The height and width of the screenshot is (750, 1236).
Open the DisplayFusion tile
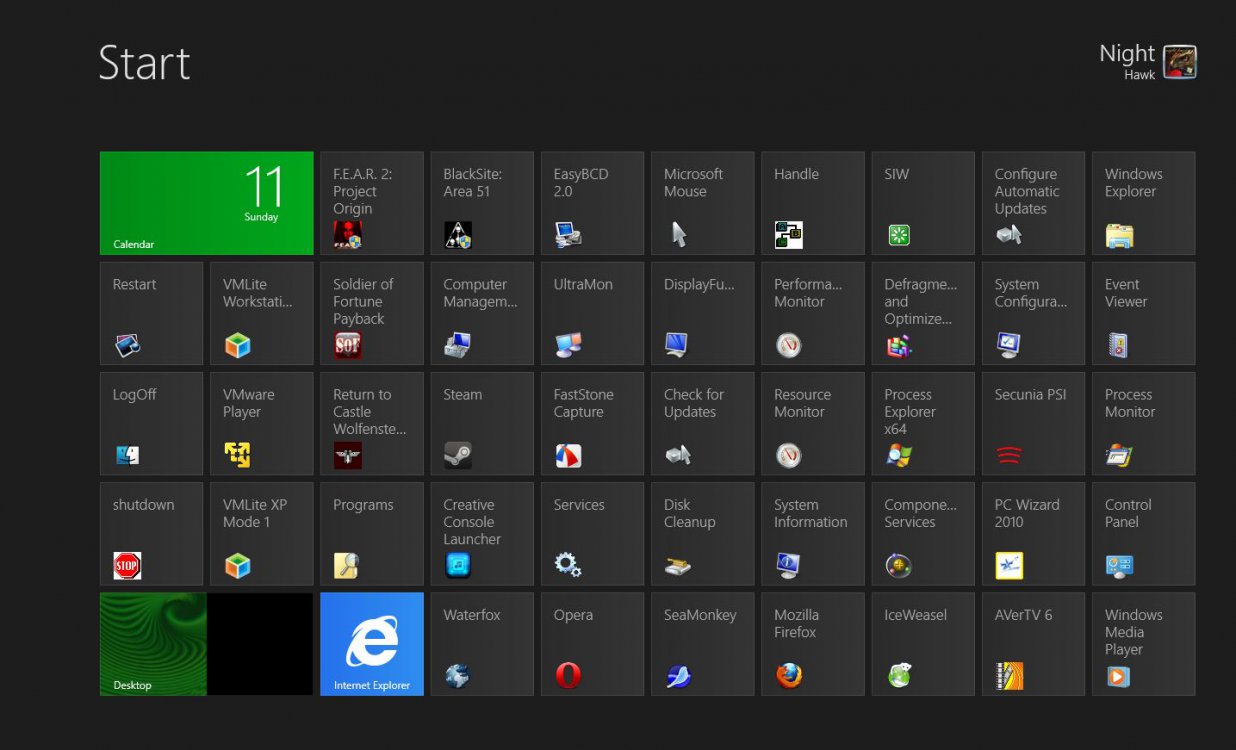coord(703,313)
